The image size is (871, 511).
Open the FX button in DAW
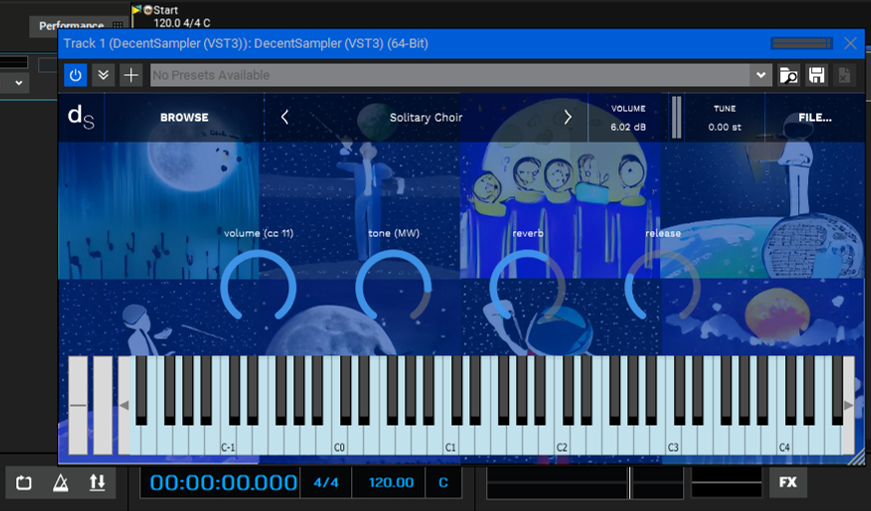pos(788,482)
